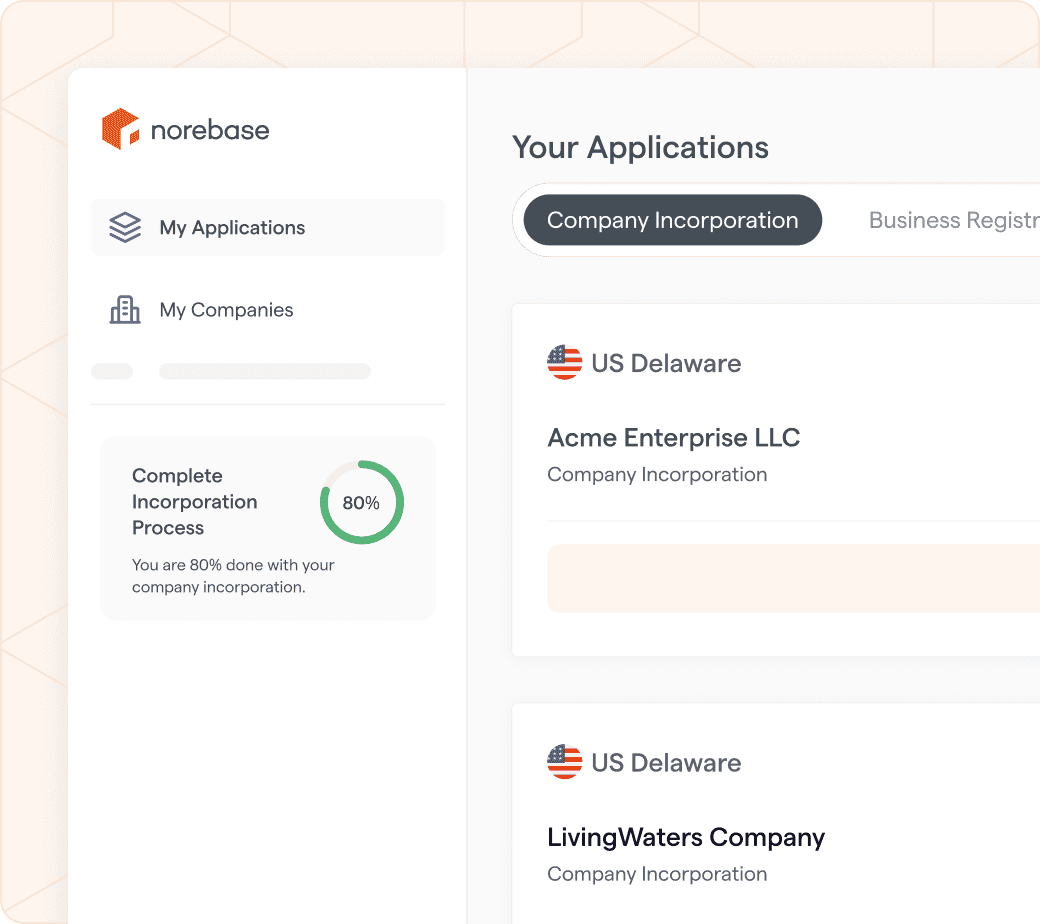
Task: Go to My Companies in the sidebar
Action: [226, 310]
